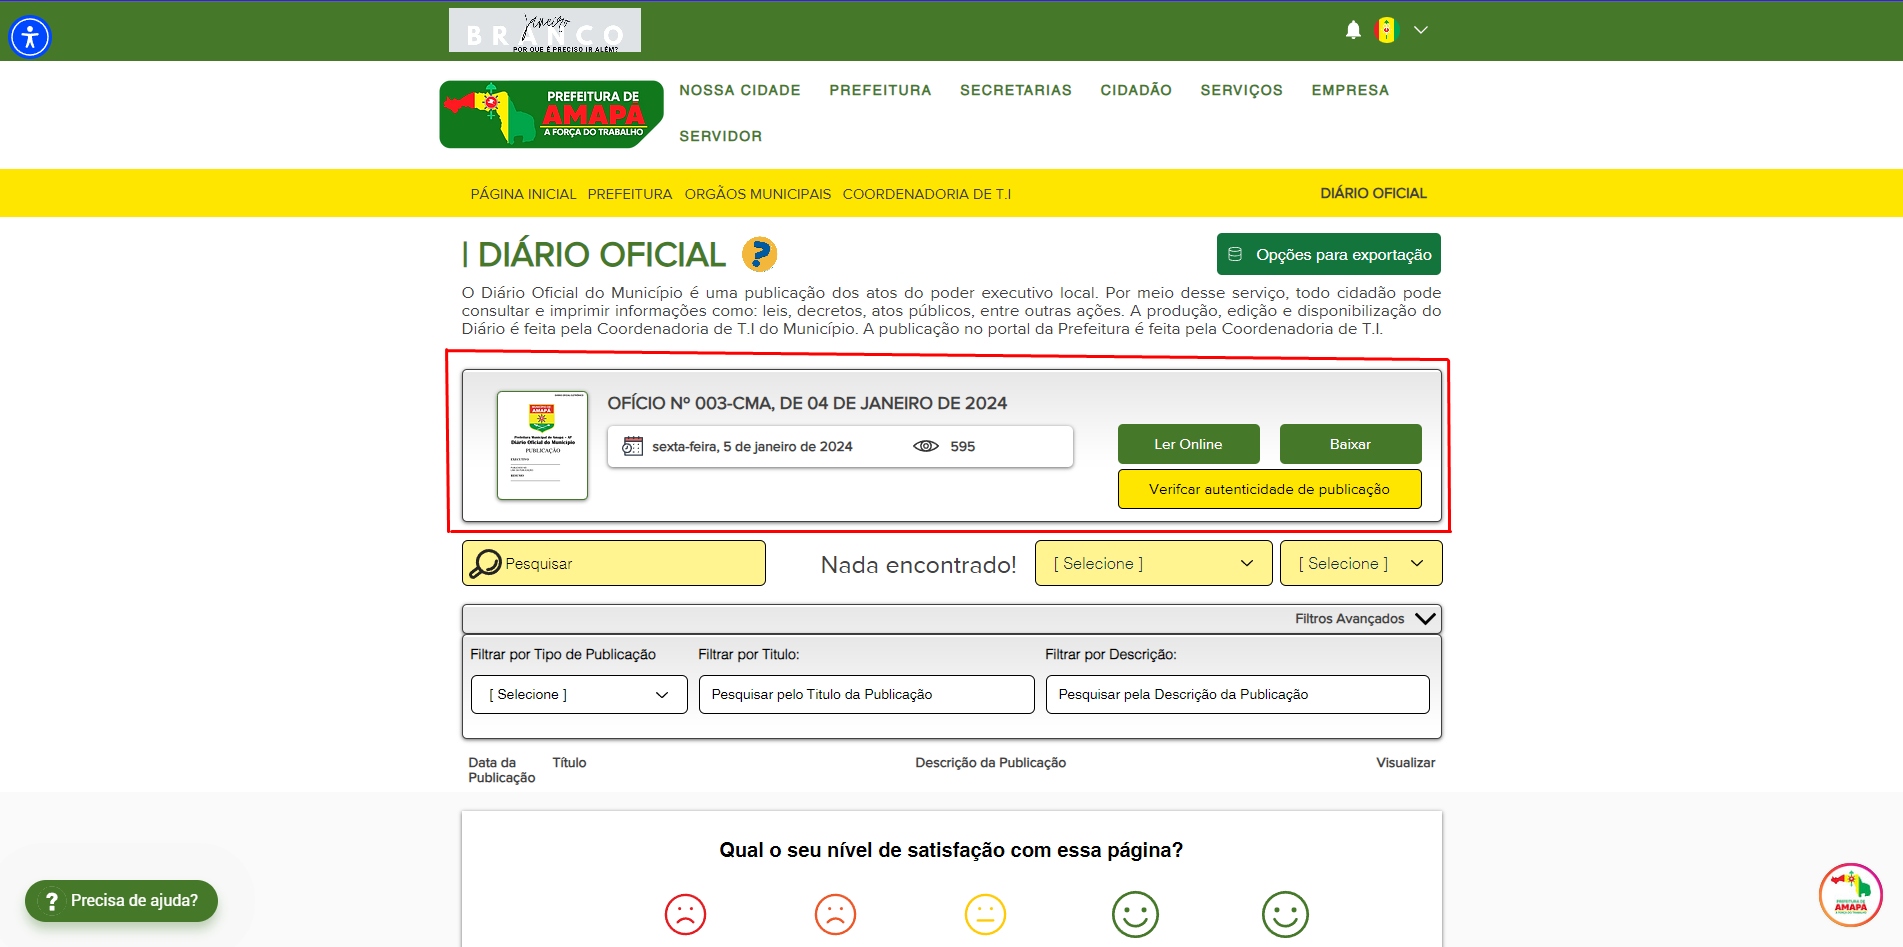1903x947 pixels.
Task: Click the Pesquisar pelo Título field
Action: click(x=866, y=694)
